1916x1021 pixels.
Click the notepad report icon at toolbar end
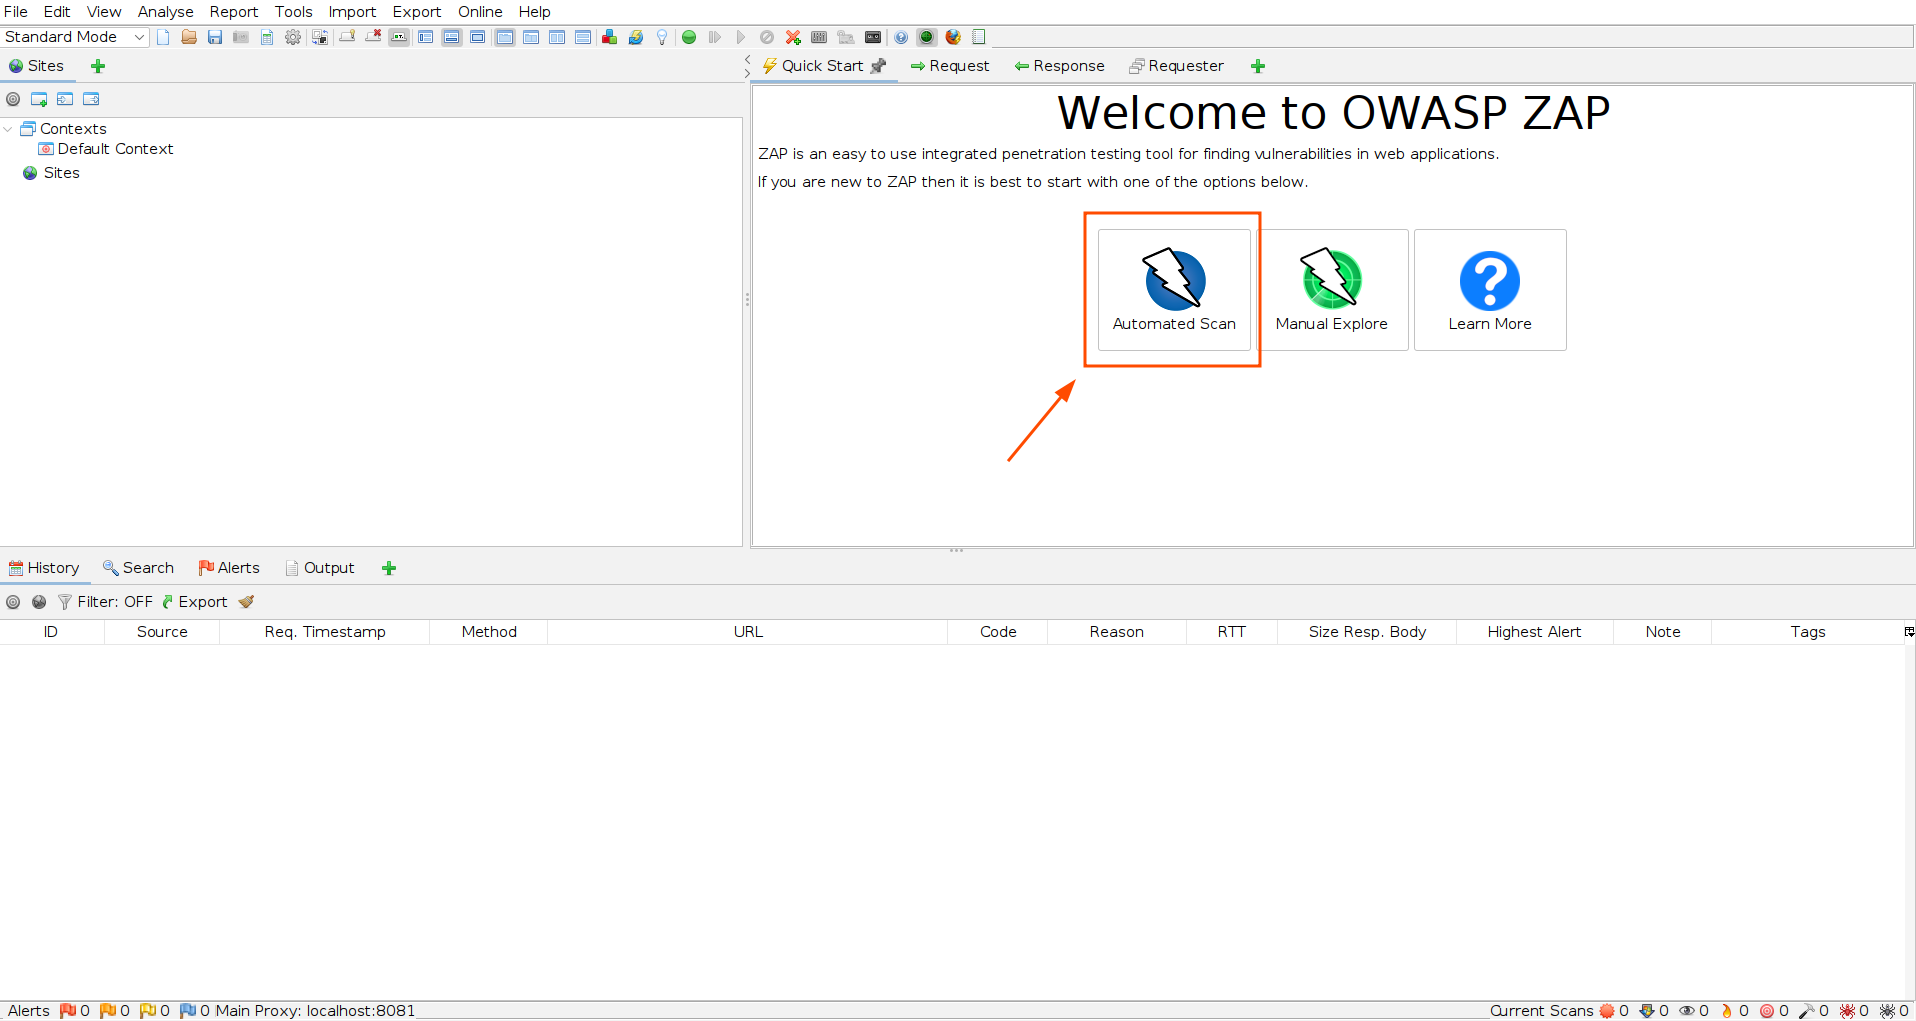point(979,37)
